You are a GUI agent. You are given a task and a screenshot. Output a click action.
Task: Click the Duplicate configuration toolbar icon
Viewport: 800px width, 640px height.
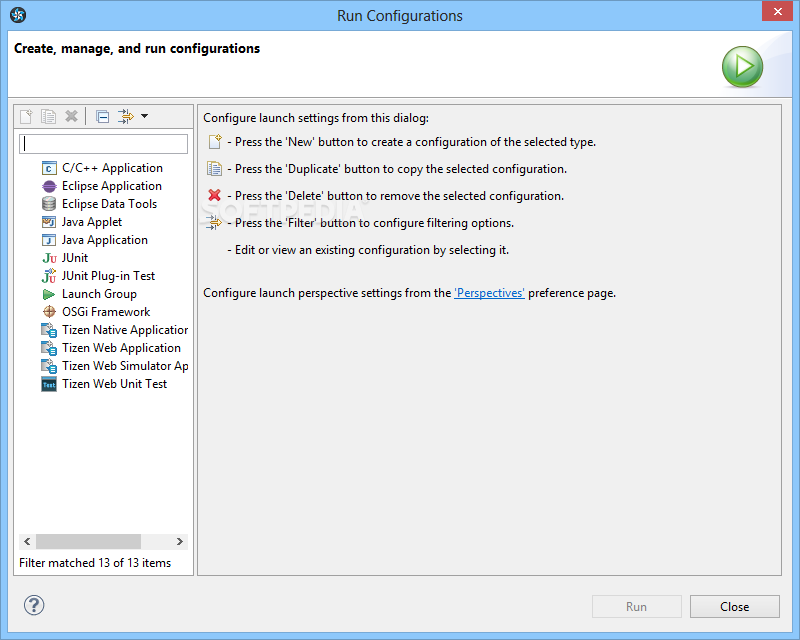pyautogui.click(x=48, y=116)
